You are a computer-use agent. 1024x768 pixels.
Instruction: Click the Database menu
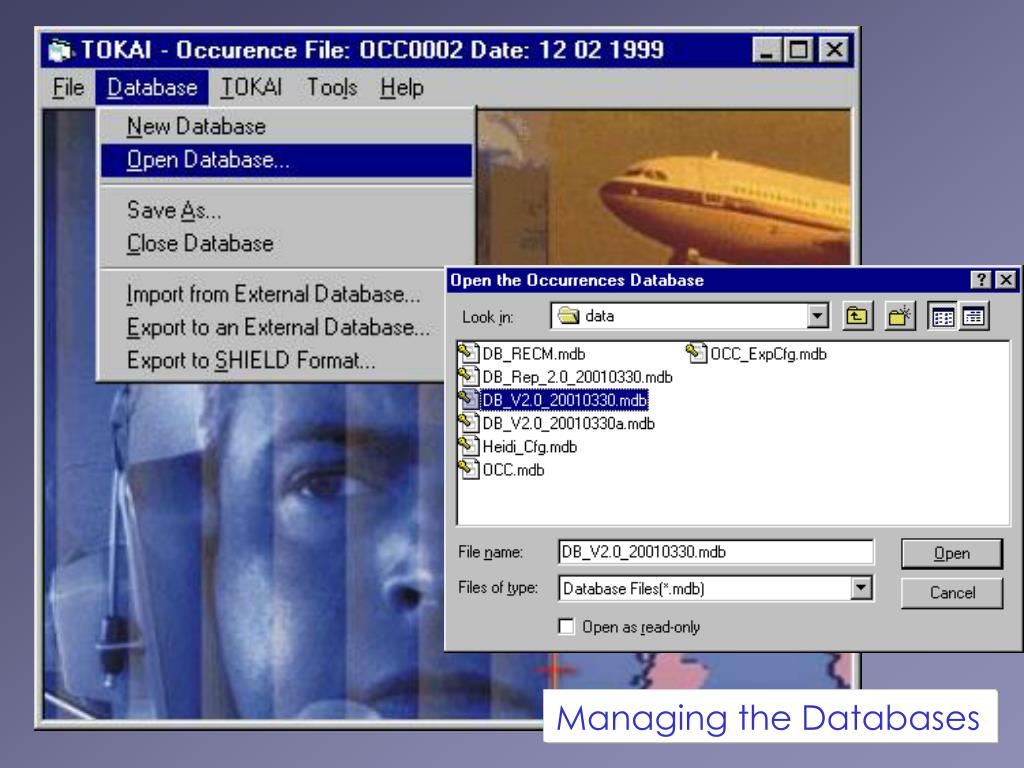tap(152, 88)
